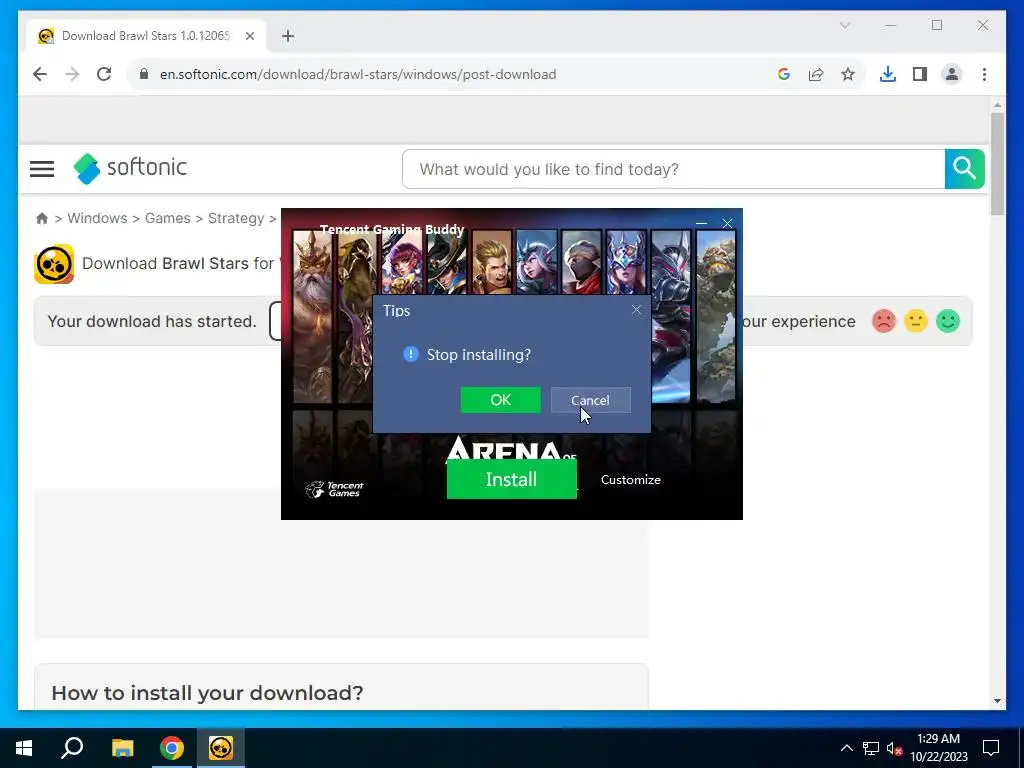This screenshot has width=1024, height=768.
Task: Select the Download Brawl Stars tab
Action: [x=146, y=36]
